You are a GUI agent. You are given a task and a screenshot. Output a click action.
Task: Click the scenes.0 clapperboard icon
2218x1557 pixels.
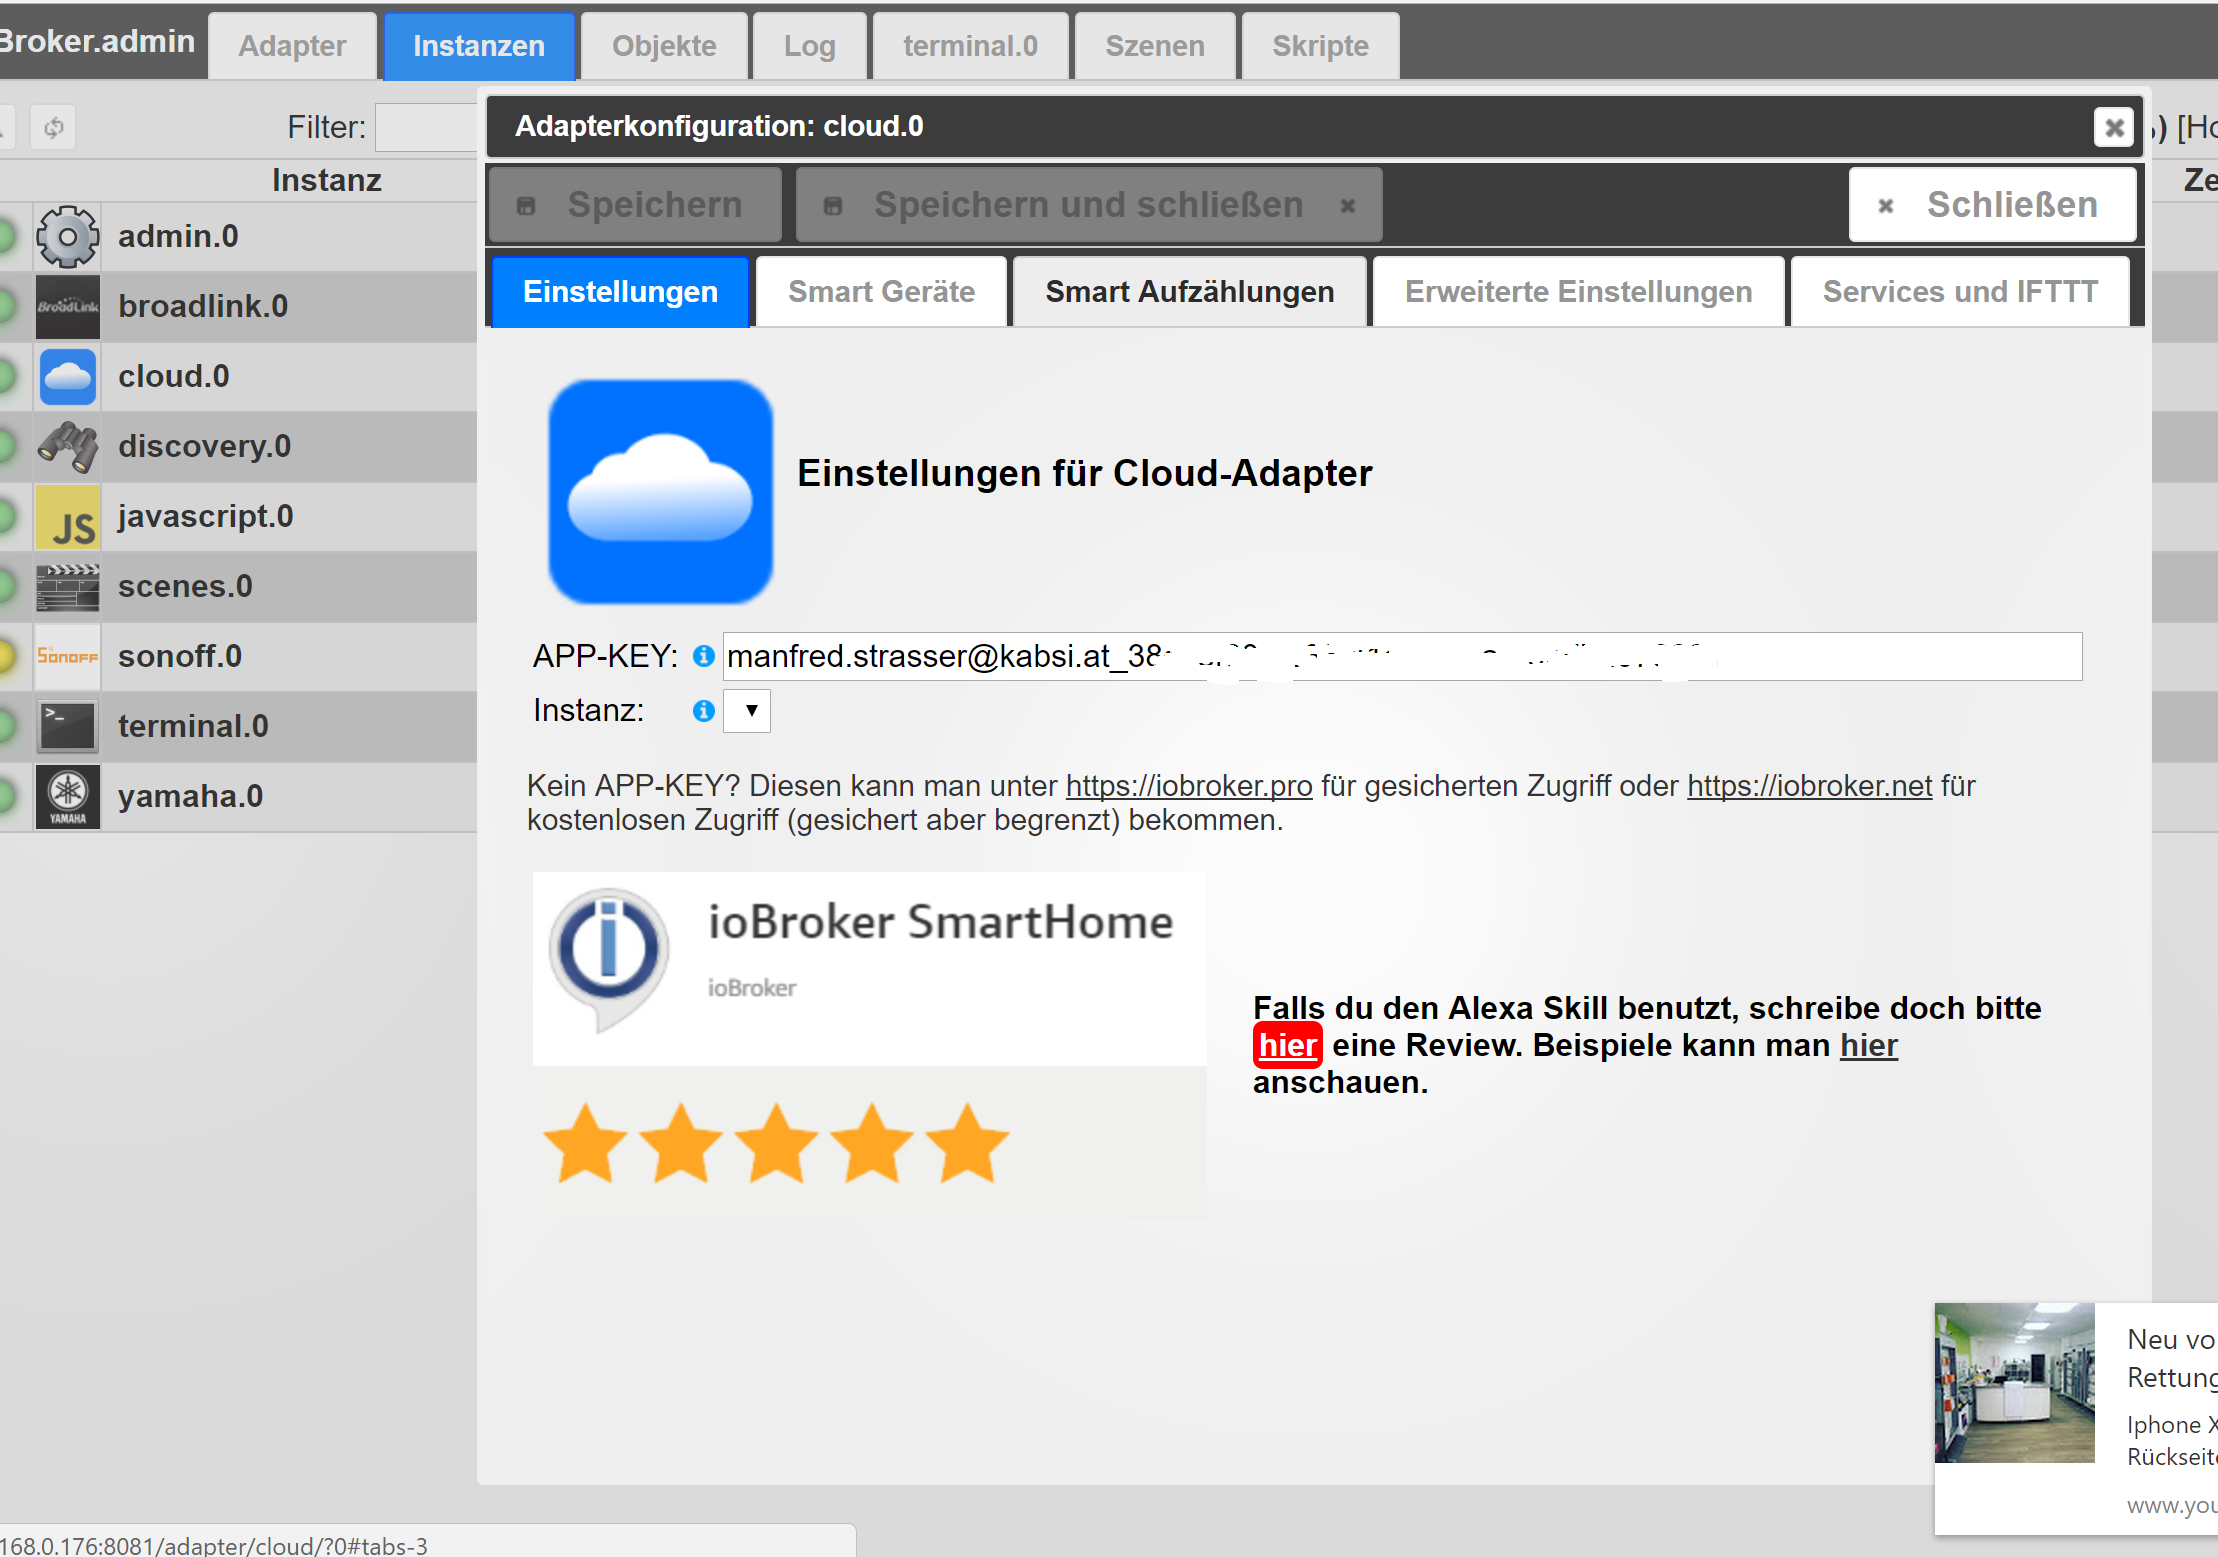[x=67, y=587]
